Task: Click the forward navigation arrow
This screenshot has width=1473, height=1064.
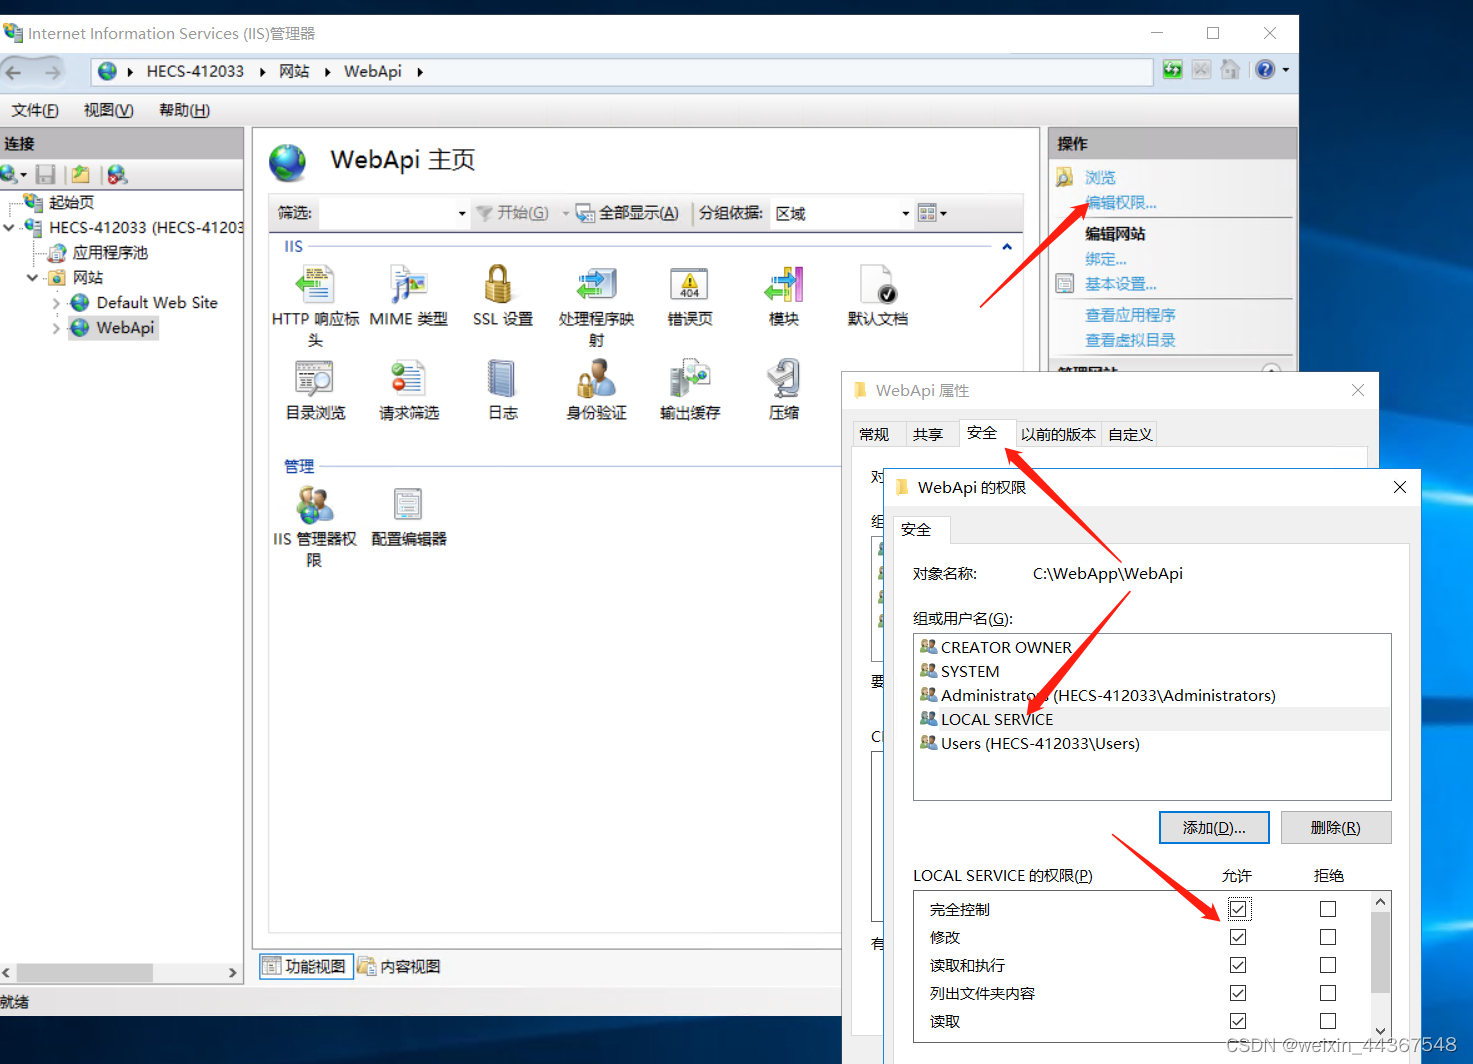Action: (52, 72)
